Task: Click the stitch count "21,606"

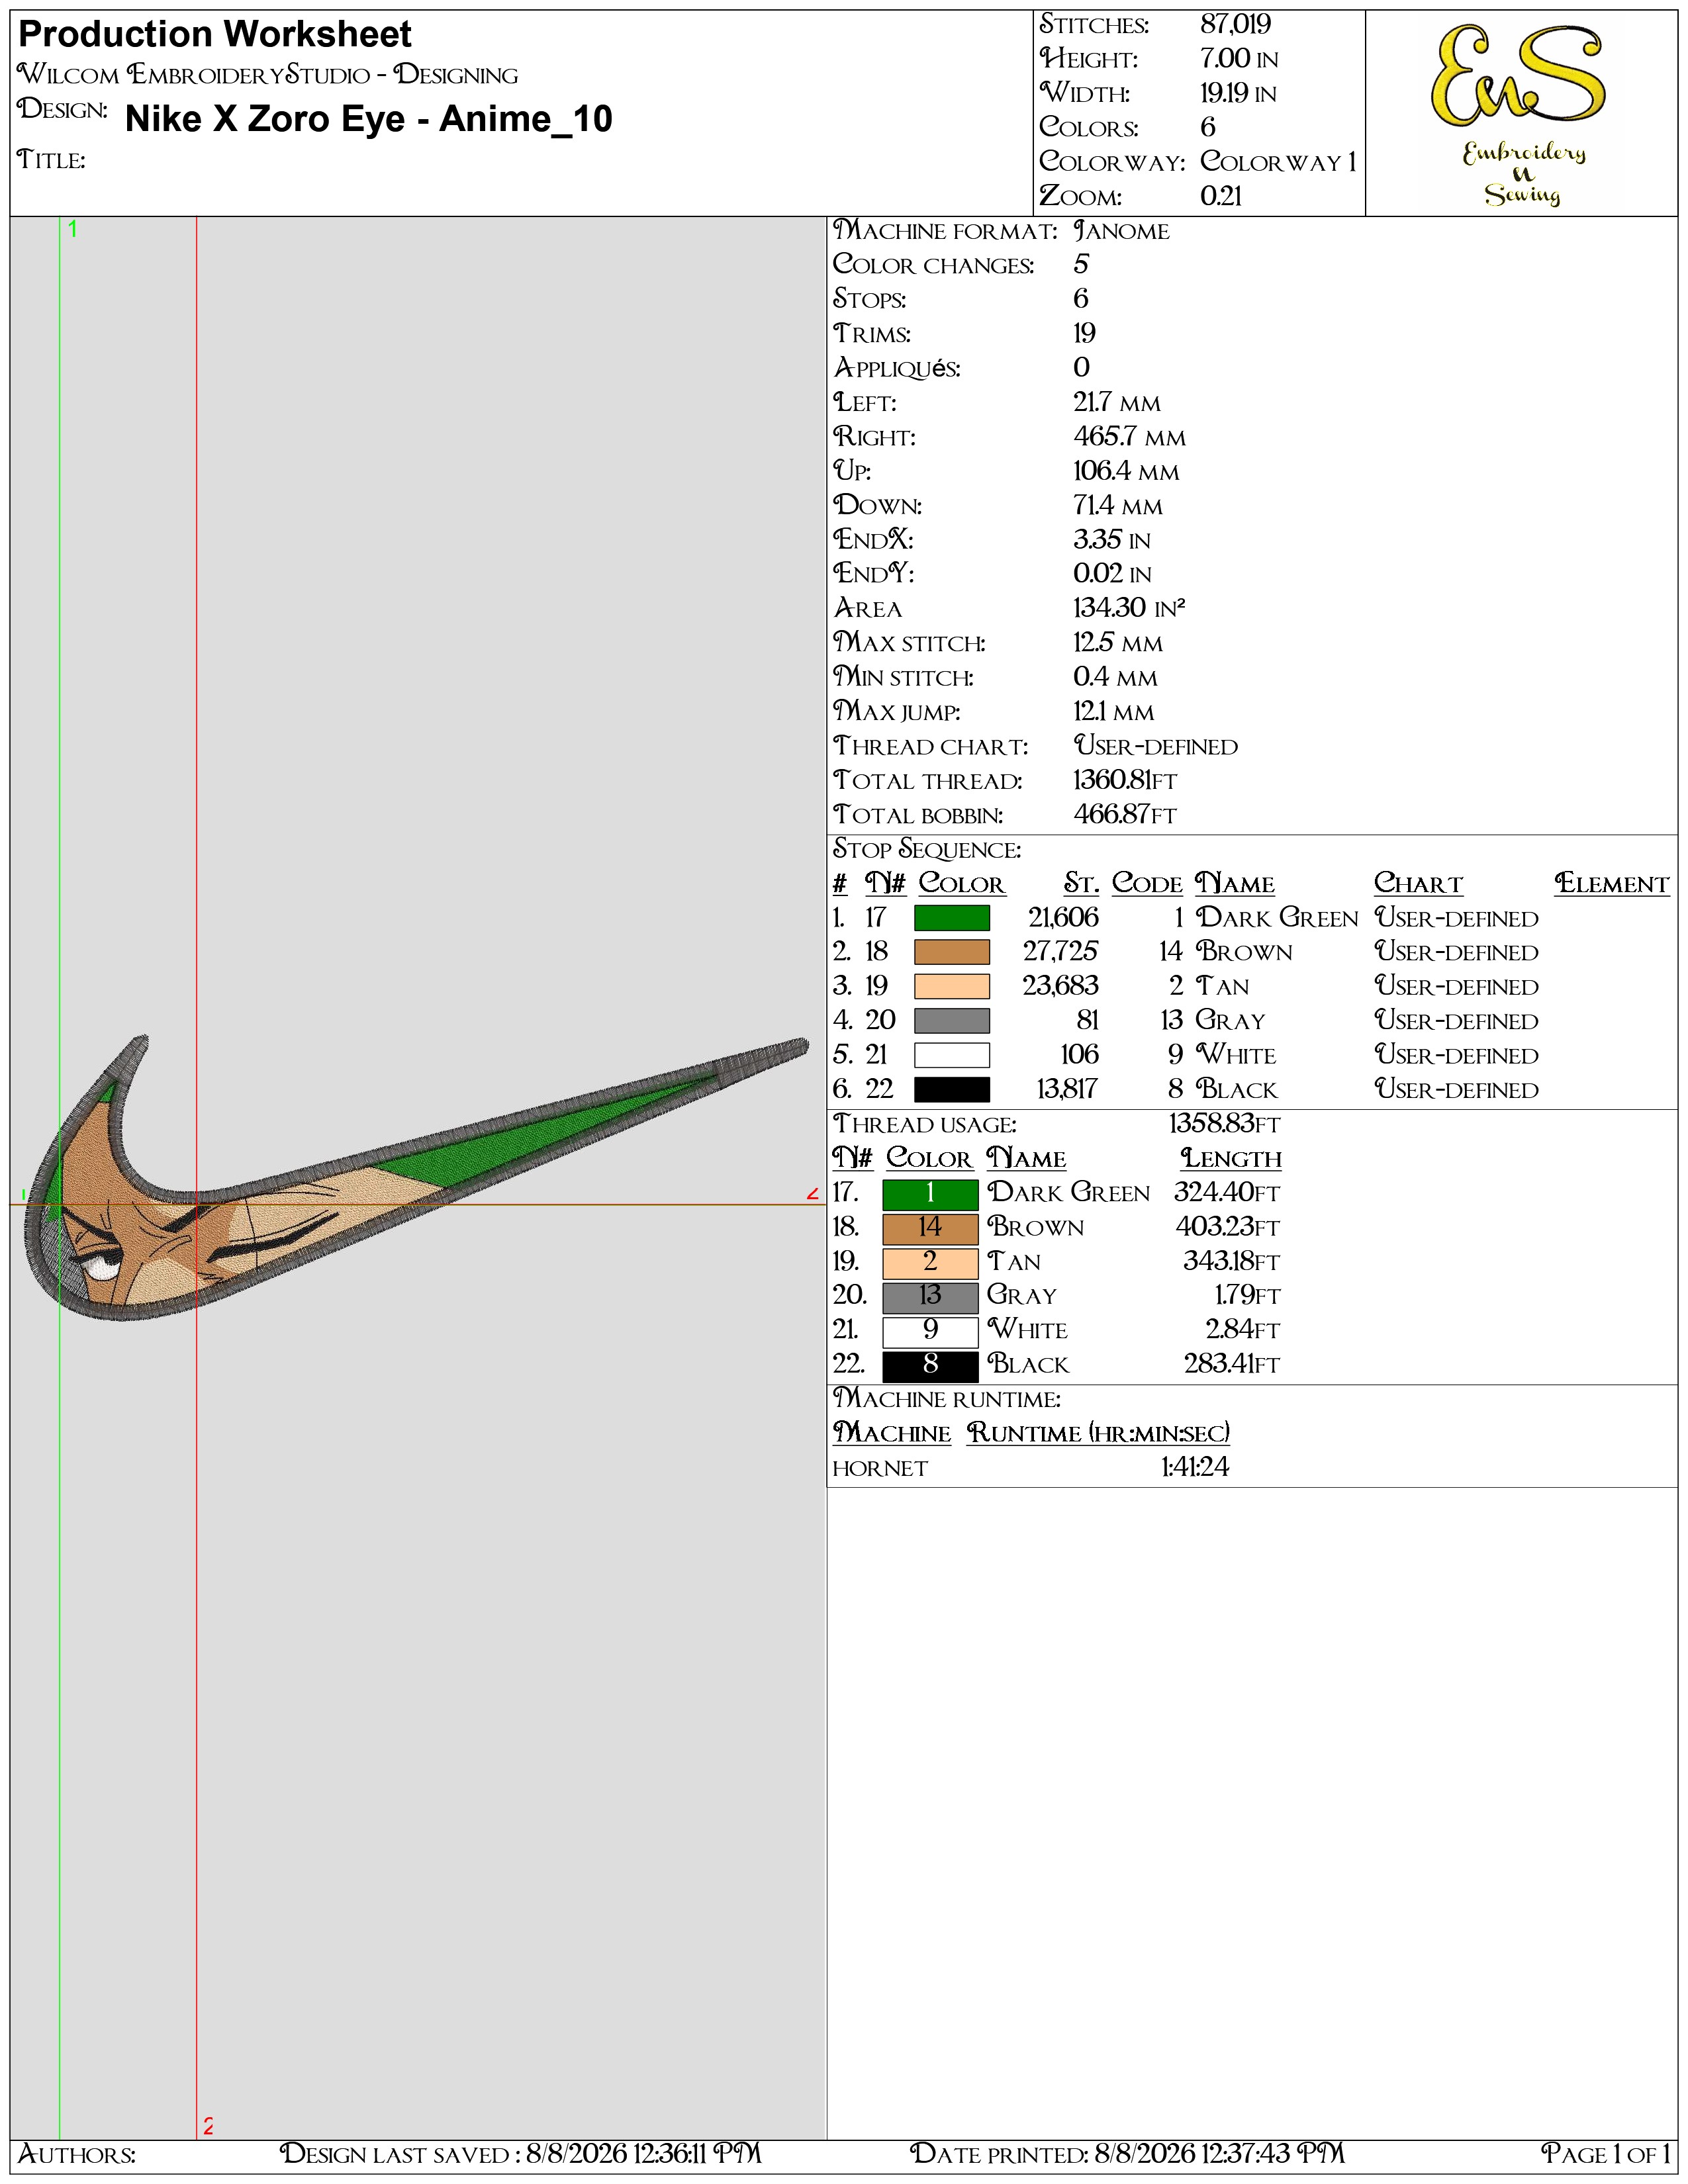Action: (1063, 918)
